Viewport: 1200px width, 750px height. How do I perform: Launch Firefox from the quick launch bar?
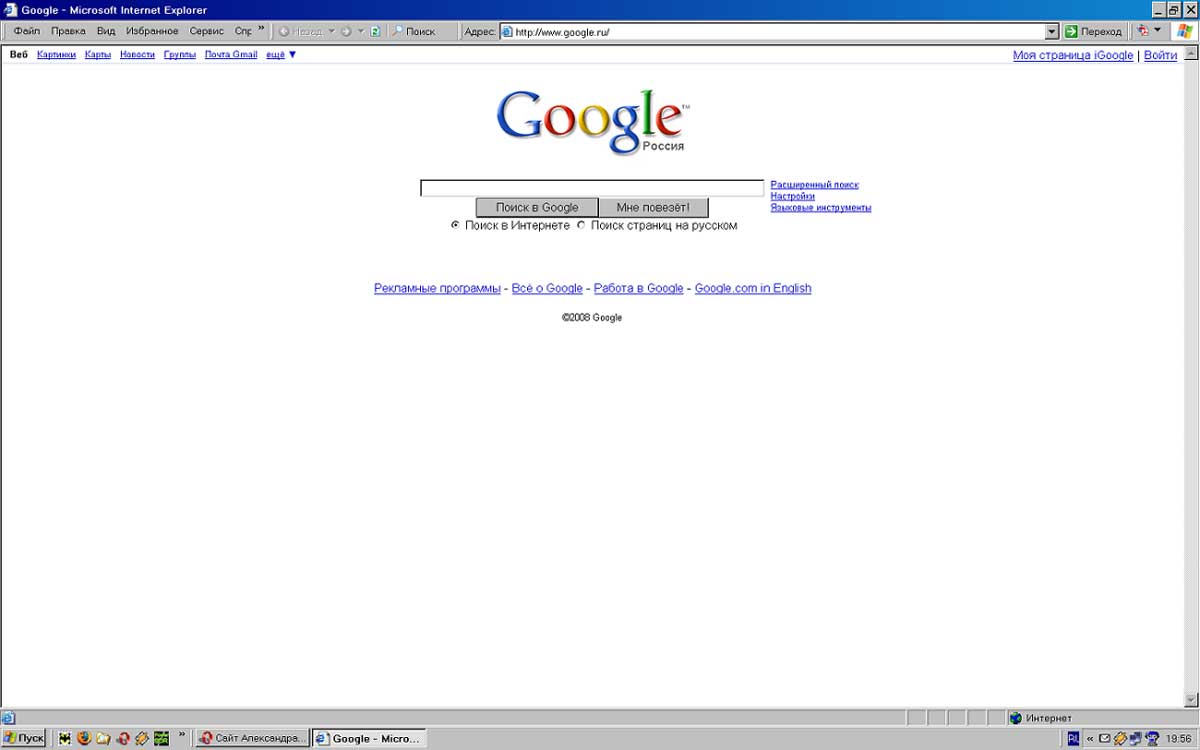(x=84, y=739)
